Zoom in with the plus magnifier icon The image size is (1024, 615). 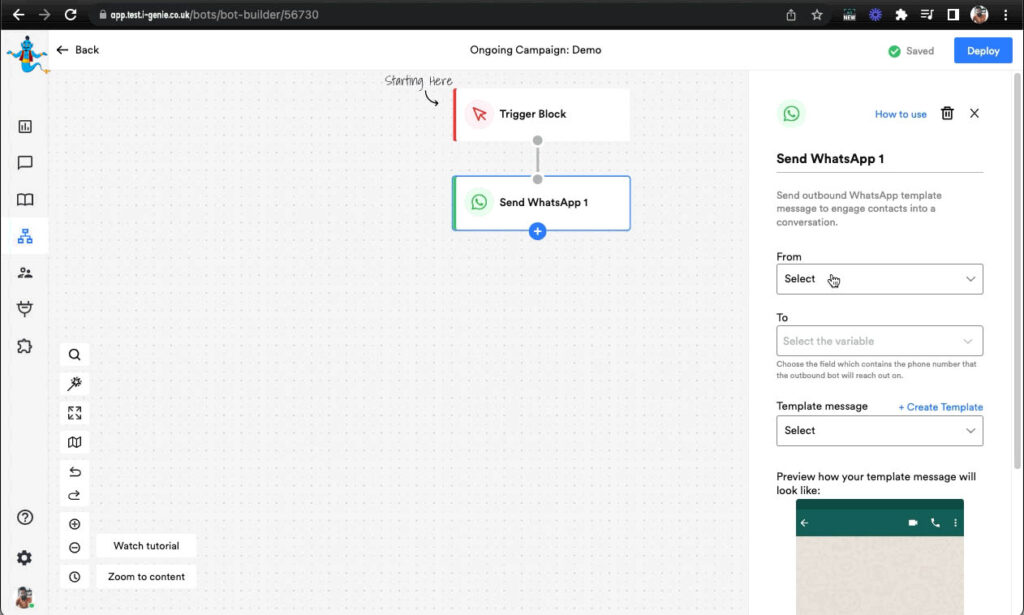point(75,524)
